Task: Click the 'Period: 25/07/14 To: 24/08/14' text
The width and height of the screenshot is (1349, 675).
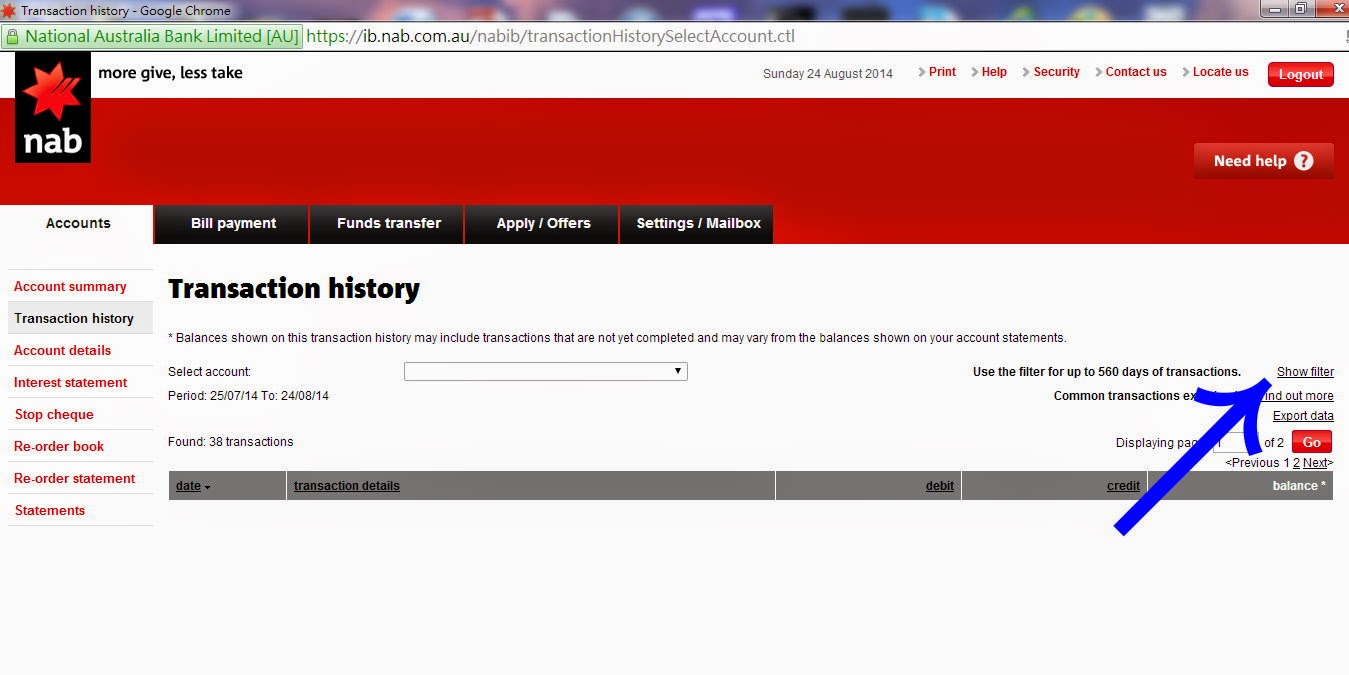Action: click(248, 396)
